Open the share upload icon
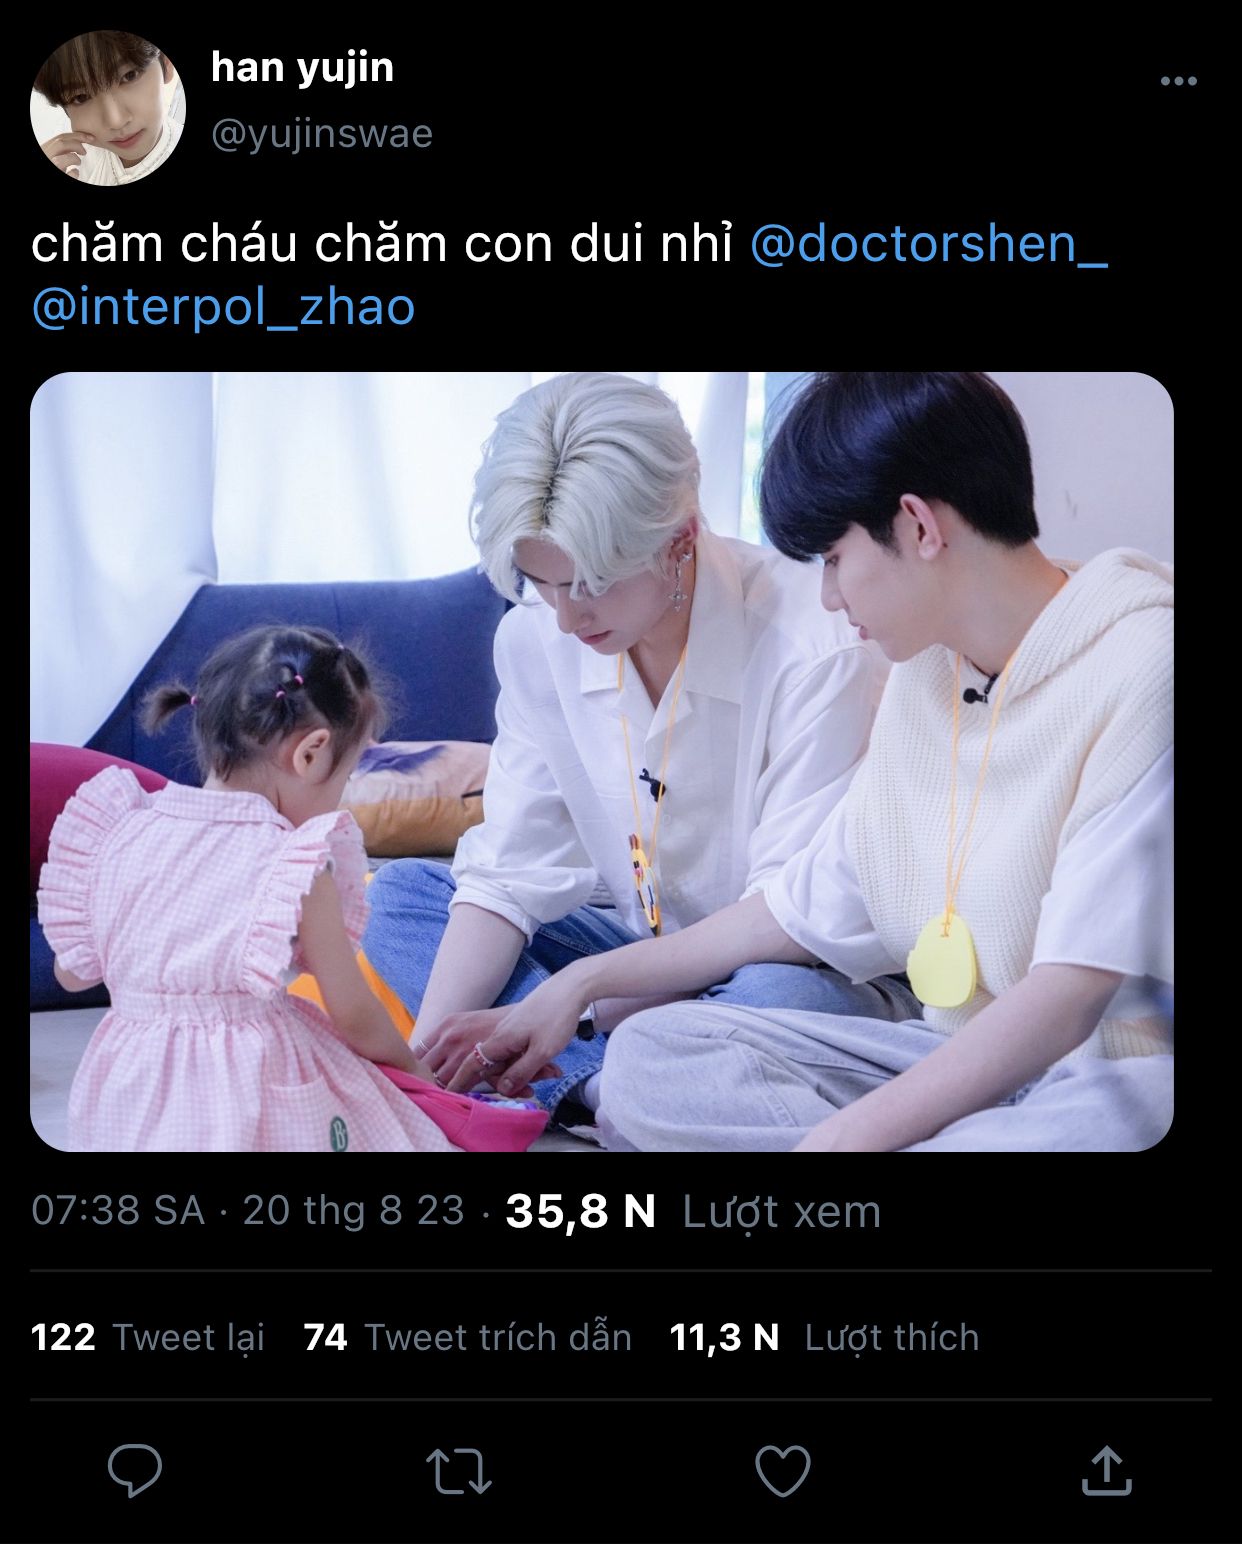The height and width of the screenshot is (1544, 1242). tap(1107, 1469)
